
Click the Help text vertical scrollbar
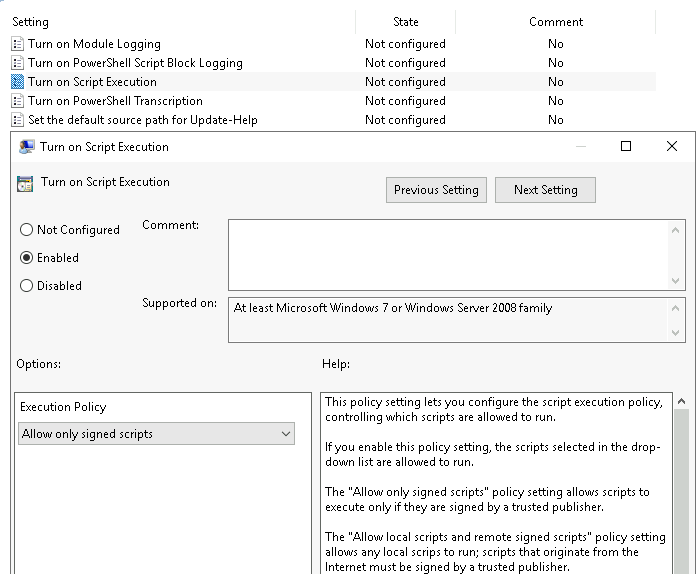682,480
